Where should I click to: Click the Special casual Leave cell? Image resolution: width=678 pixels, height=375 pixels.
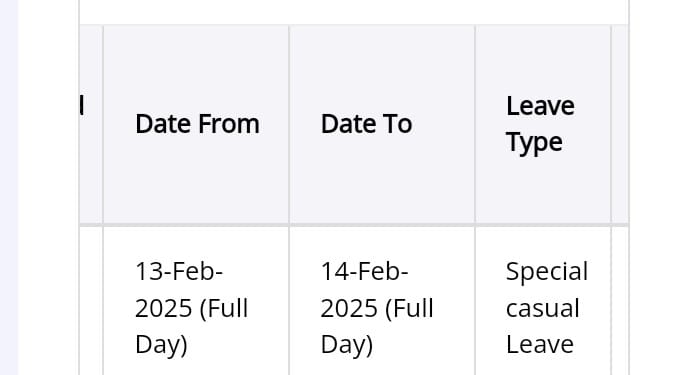click(x=543, y=301)
